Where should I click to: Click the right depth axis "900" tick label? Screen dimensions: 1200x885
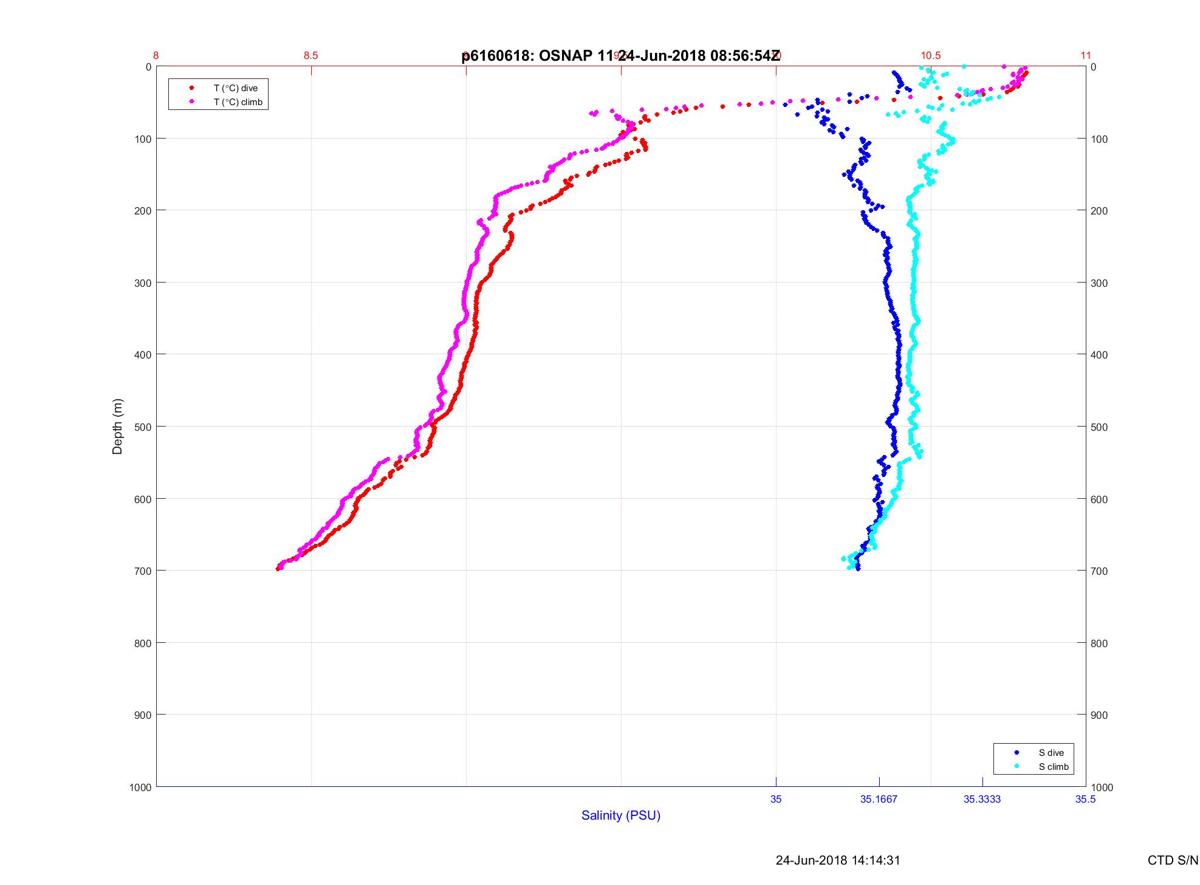click(1100, 715)
